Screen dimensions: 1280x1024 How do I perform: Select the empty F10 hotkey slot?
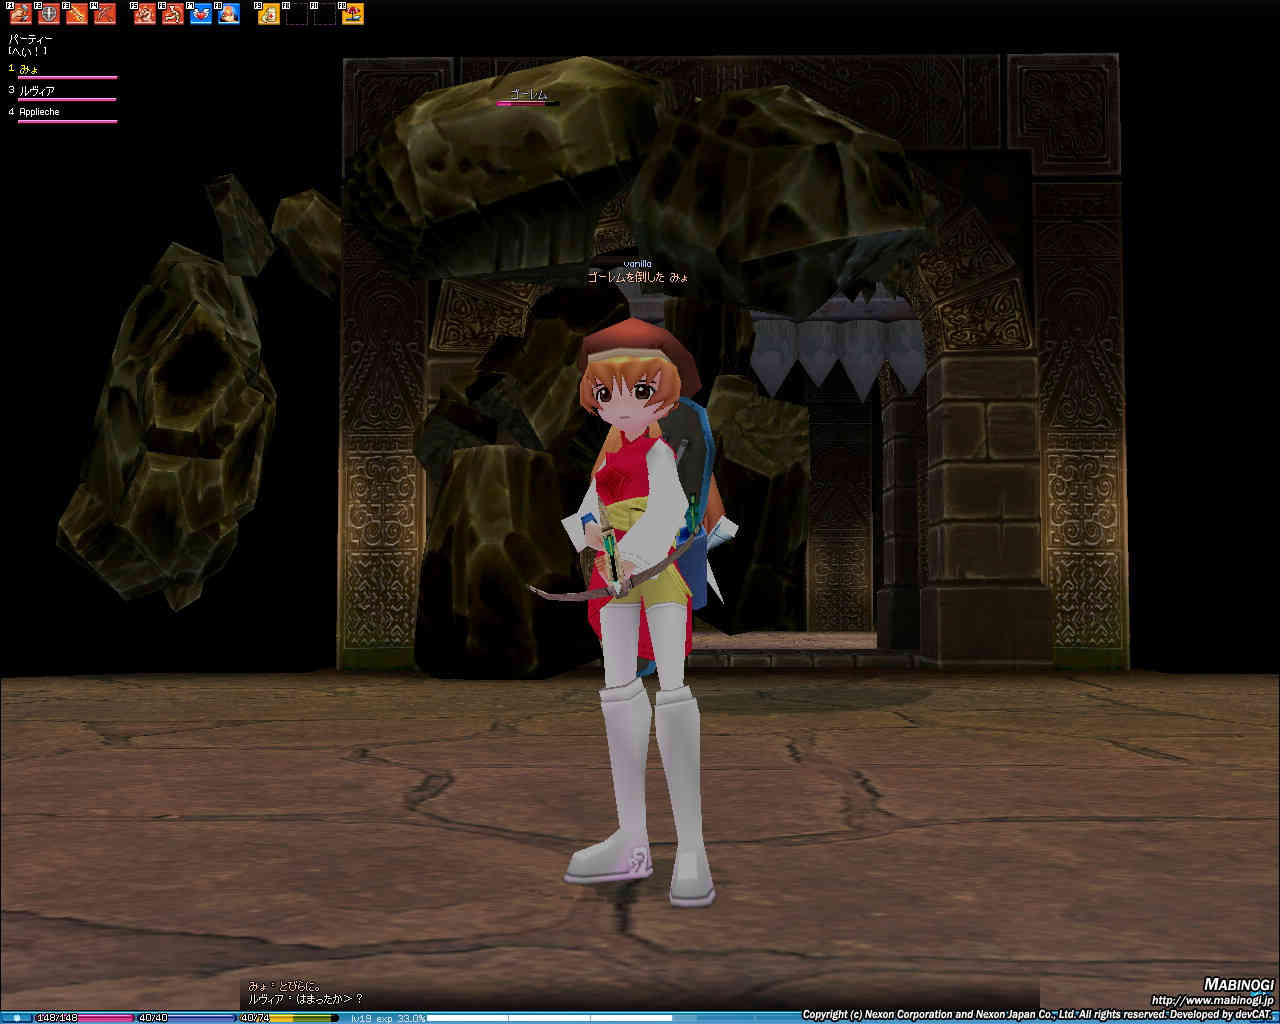[x=297, y=14]
